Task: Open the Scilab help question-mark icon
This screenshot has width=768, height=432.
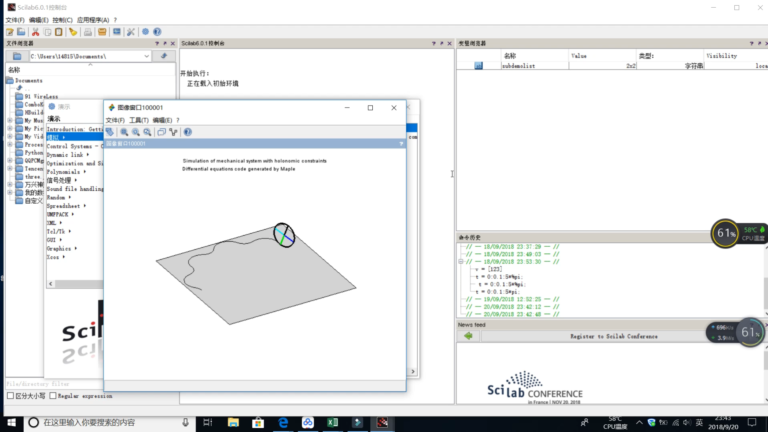Action: 157,32
